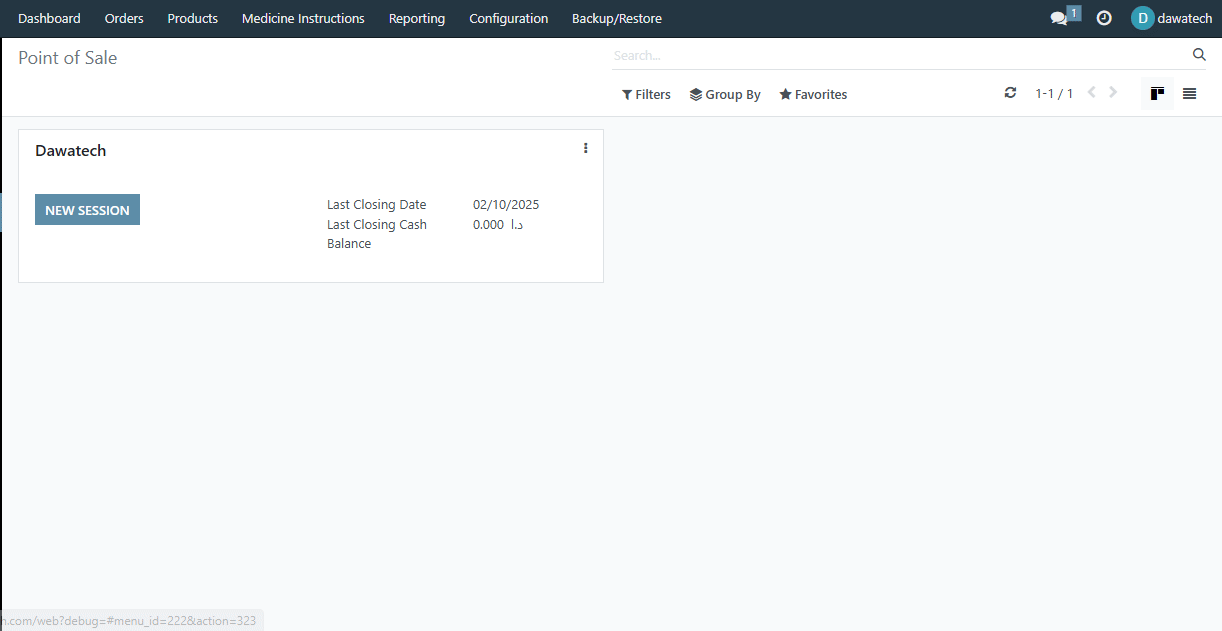The width and height of the screenshot is (1222, 631).
Task: Switch to kanban view
Action: [x=1157, y=94]
